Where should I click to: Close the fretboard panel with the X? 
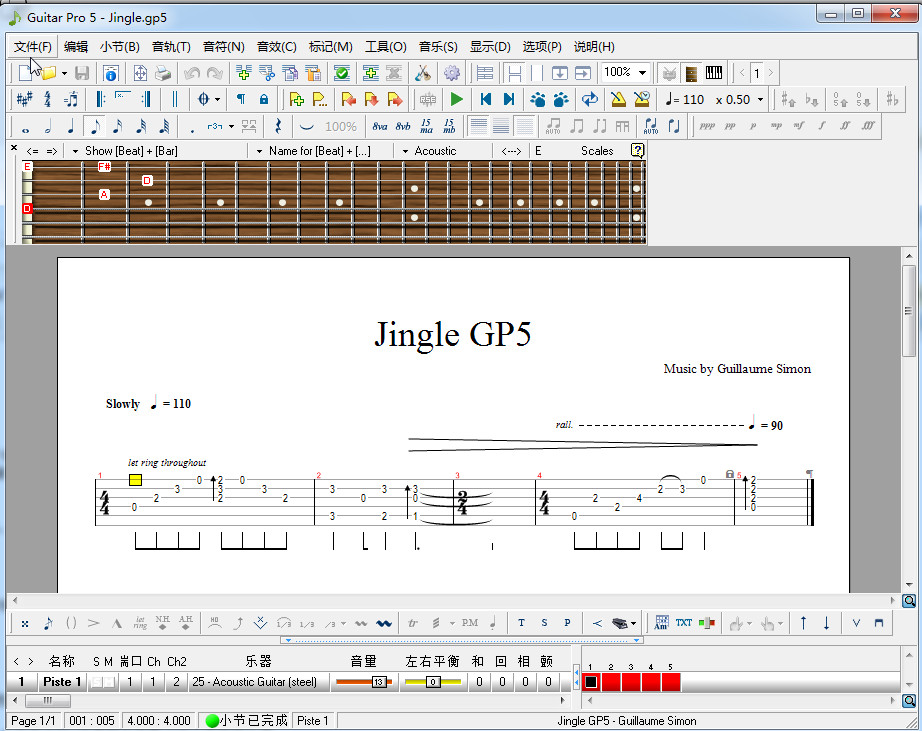(x=14, y=148)
